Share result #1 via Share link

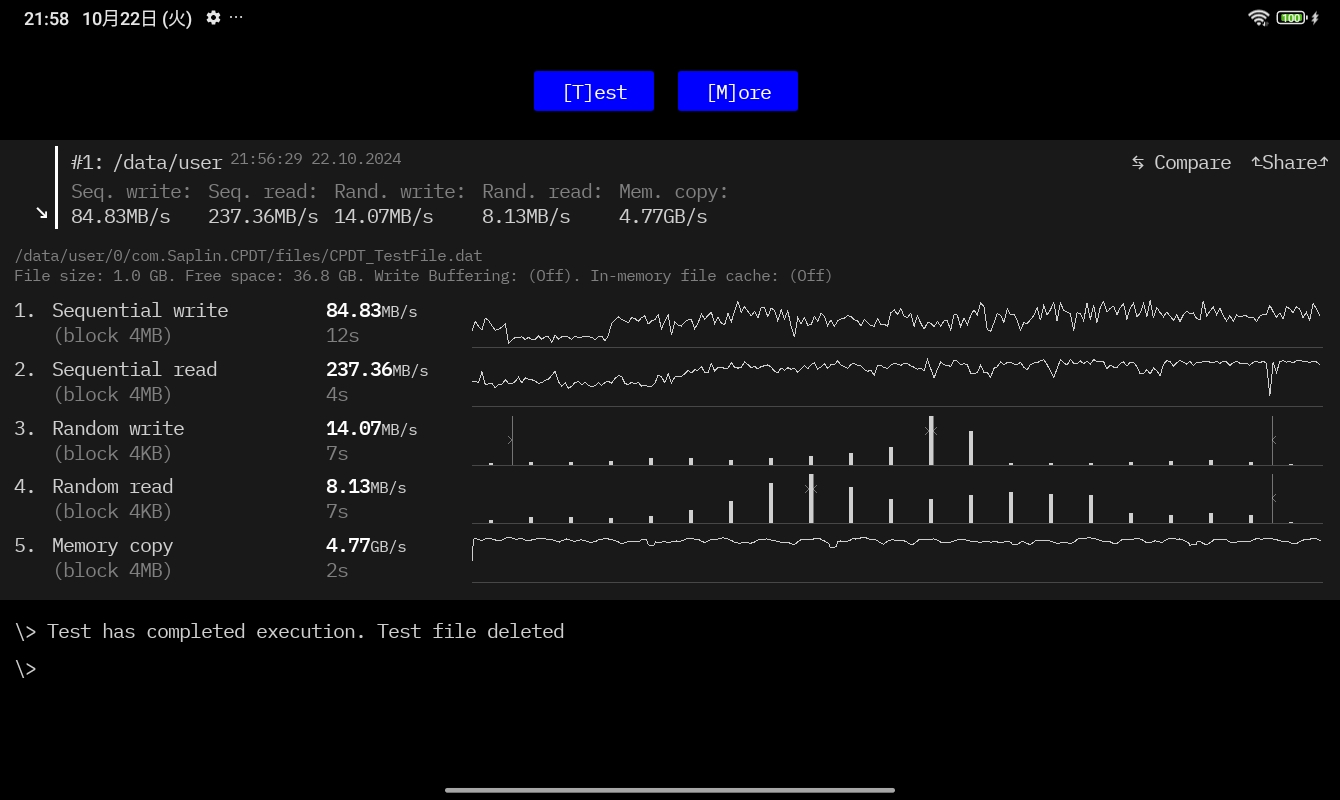pos(1290,162)
